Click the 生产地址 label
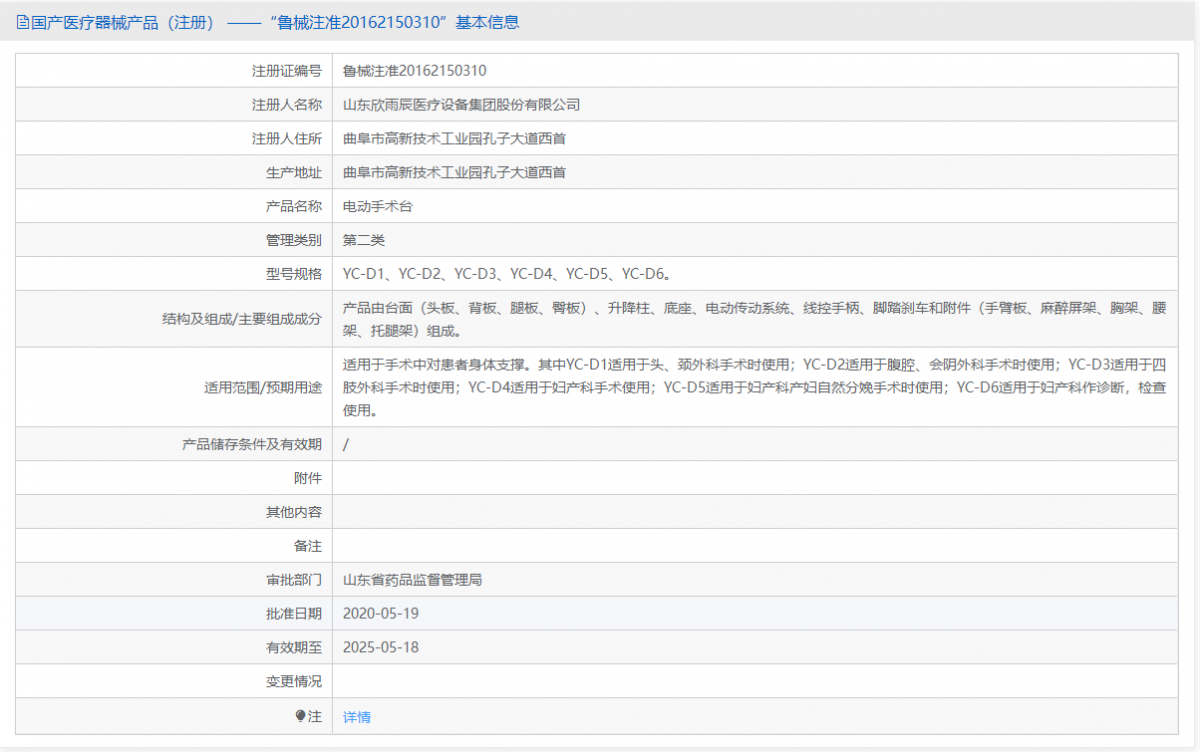Screen dimensions: 1200x752 coord(294,173)
